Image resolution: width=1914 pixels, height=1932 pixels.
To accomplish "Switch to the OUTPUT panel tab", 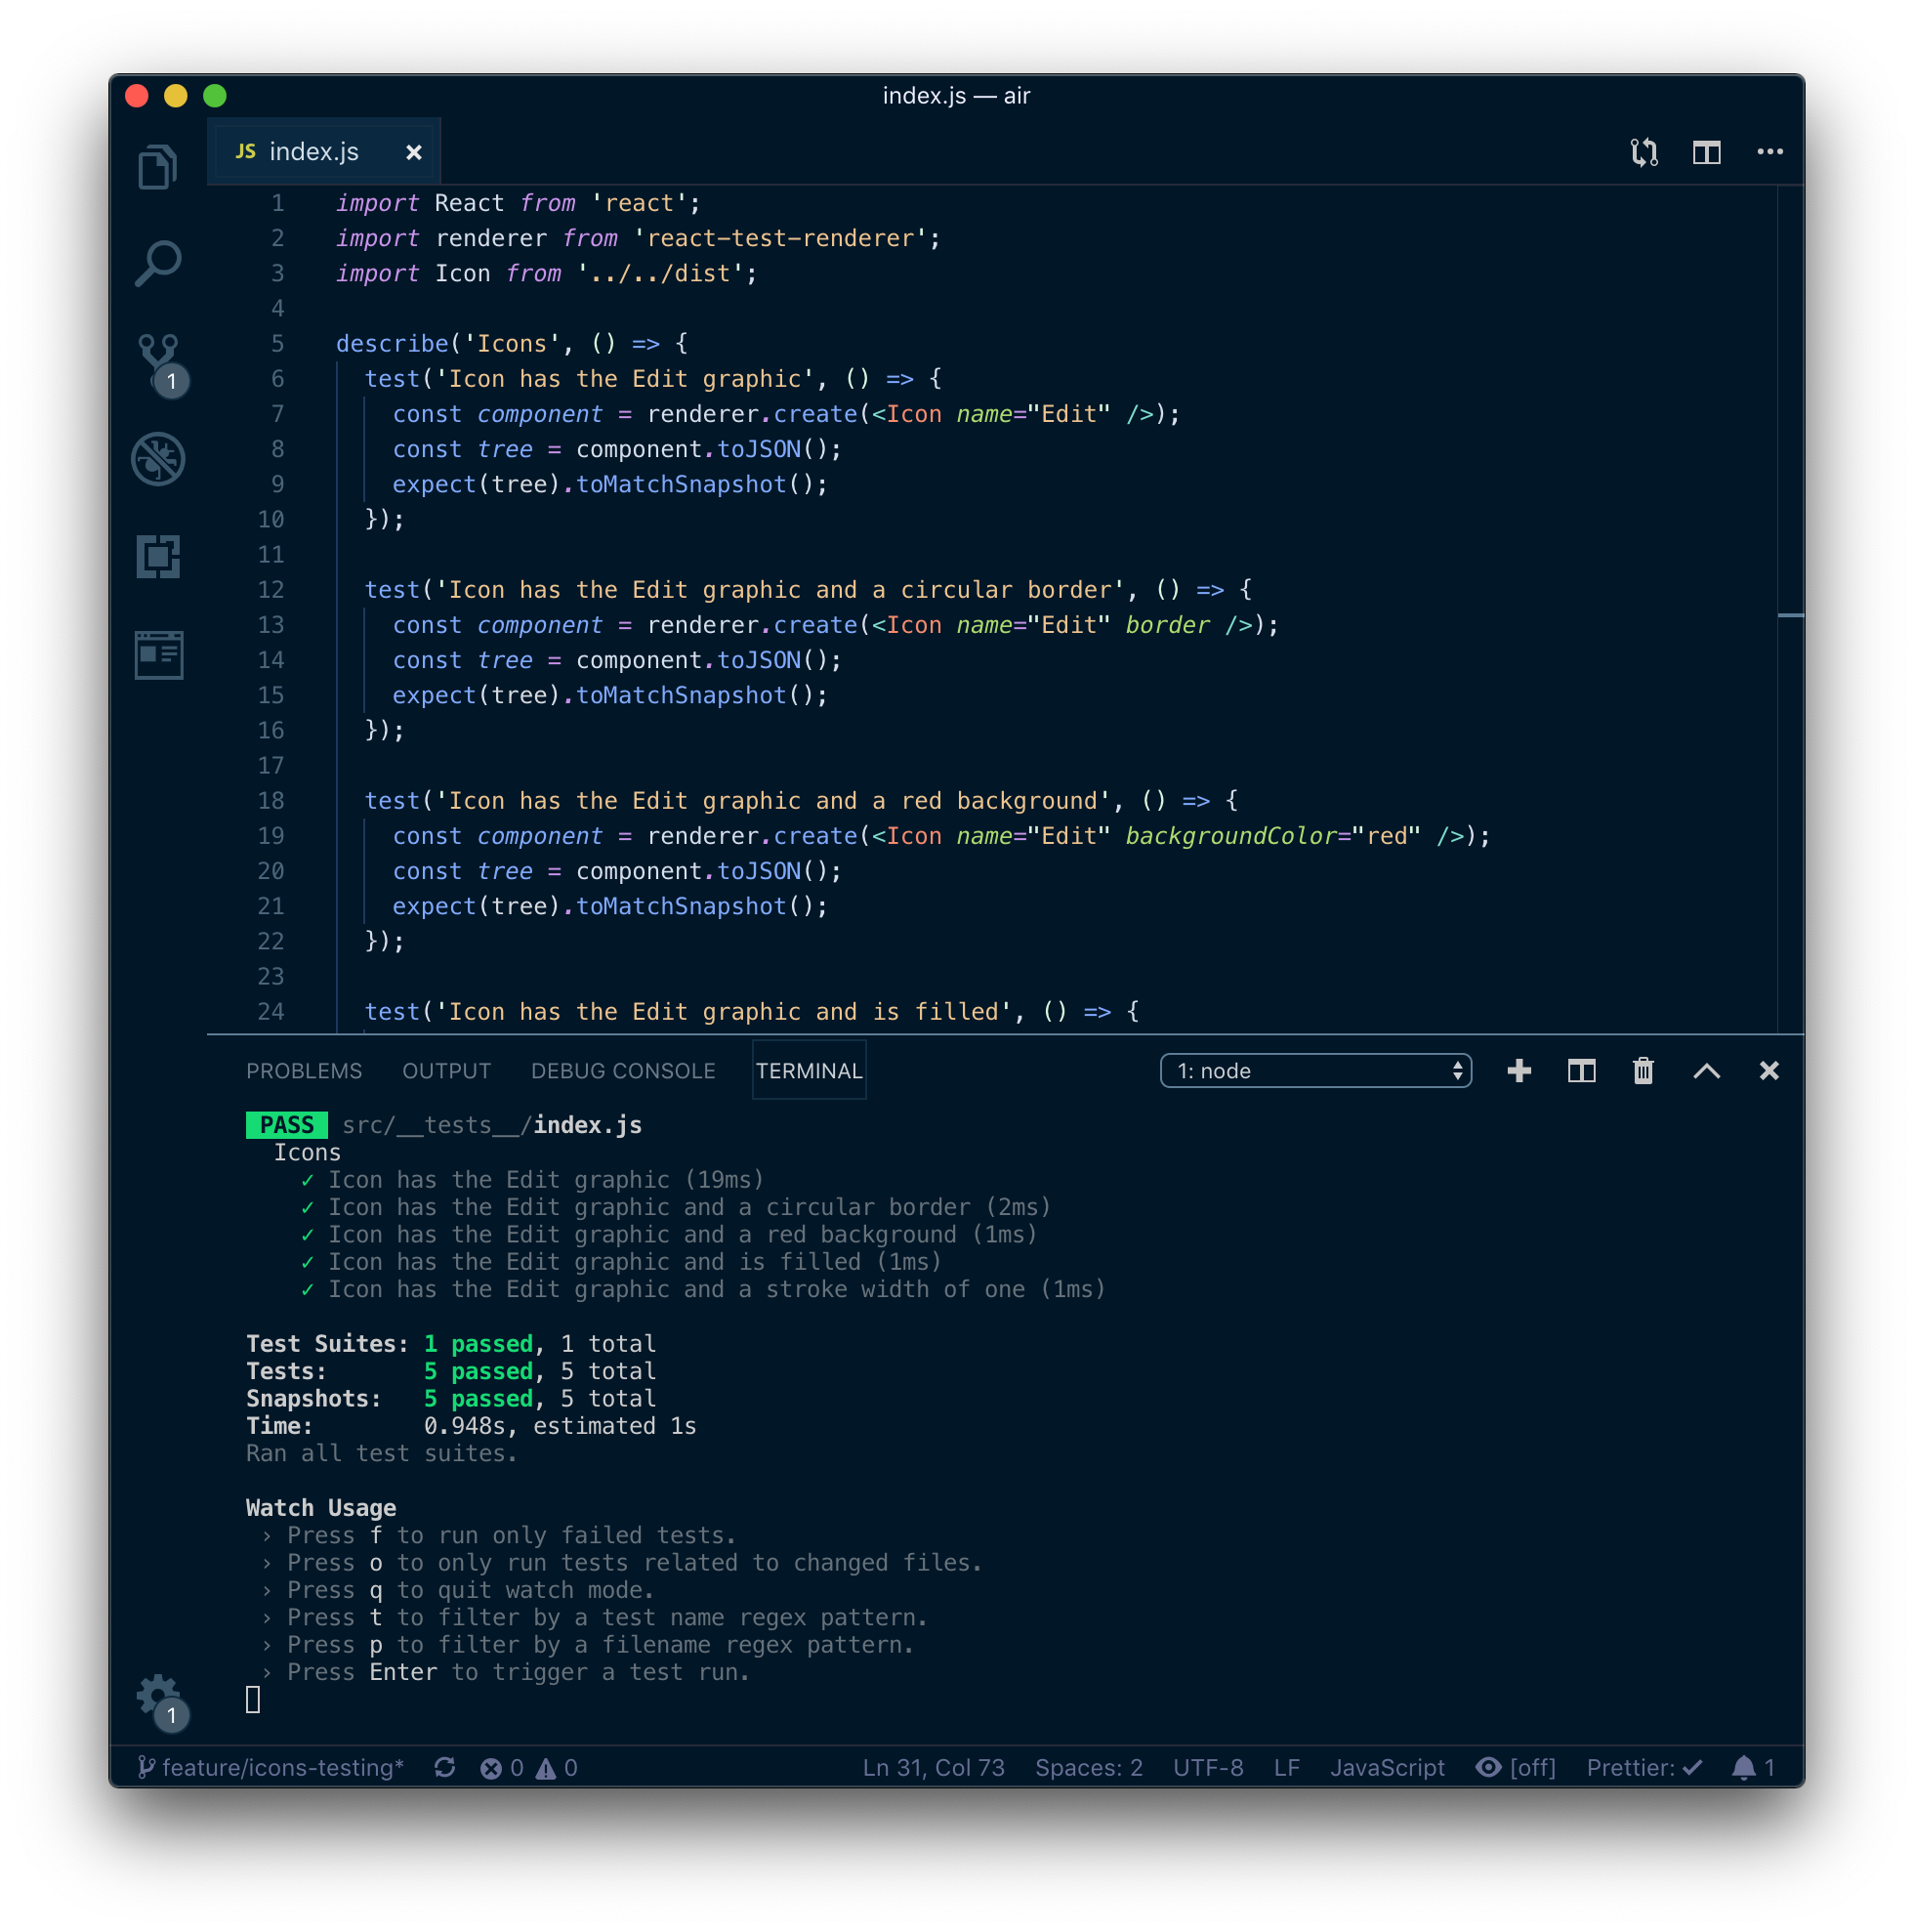I will tap(446, 1071).
